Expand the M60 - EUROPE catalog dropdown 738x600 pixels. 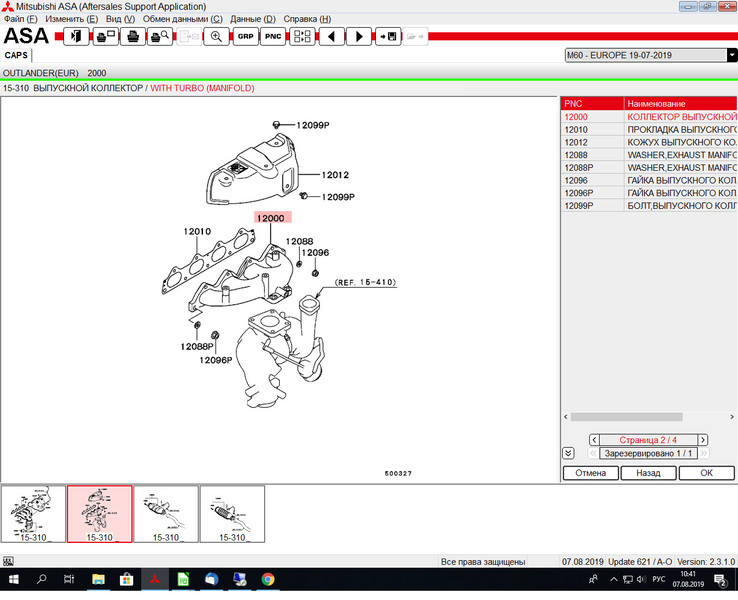coord(732,55)
